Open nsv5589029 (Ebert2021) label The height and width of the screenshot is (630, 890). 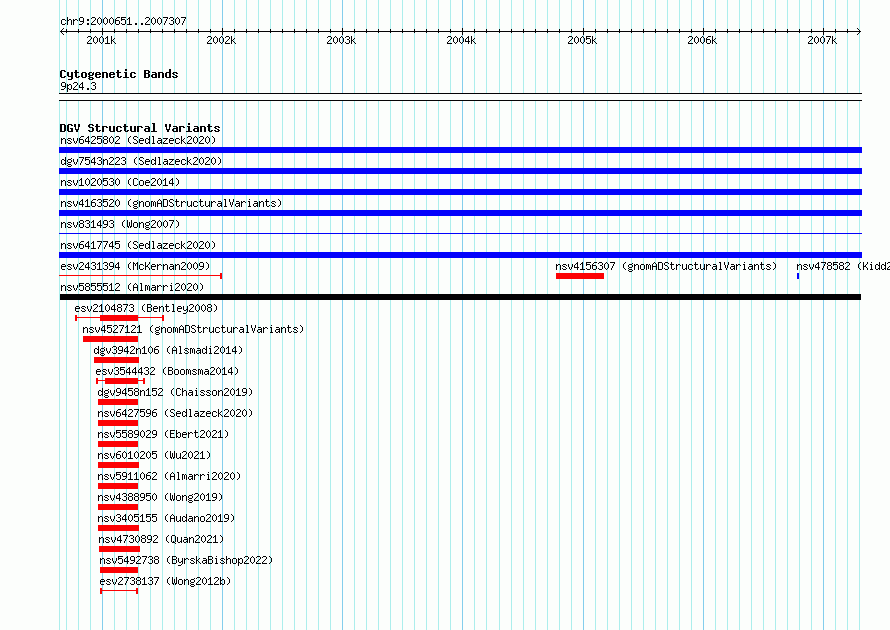point(163,434)
